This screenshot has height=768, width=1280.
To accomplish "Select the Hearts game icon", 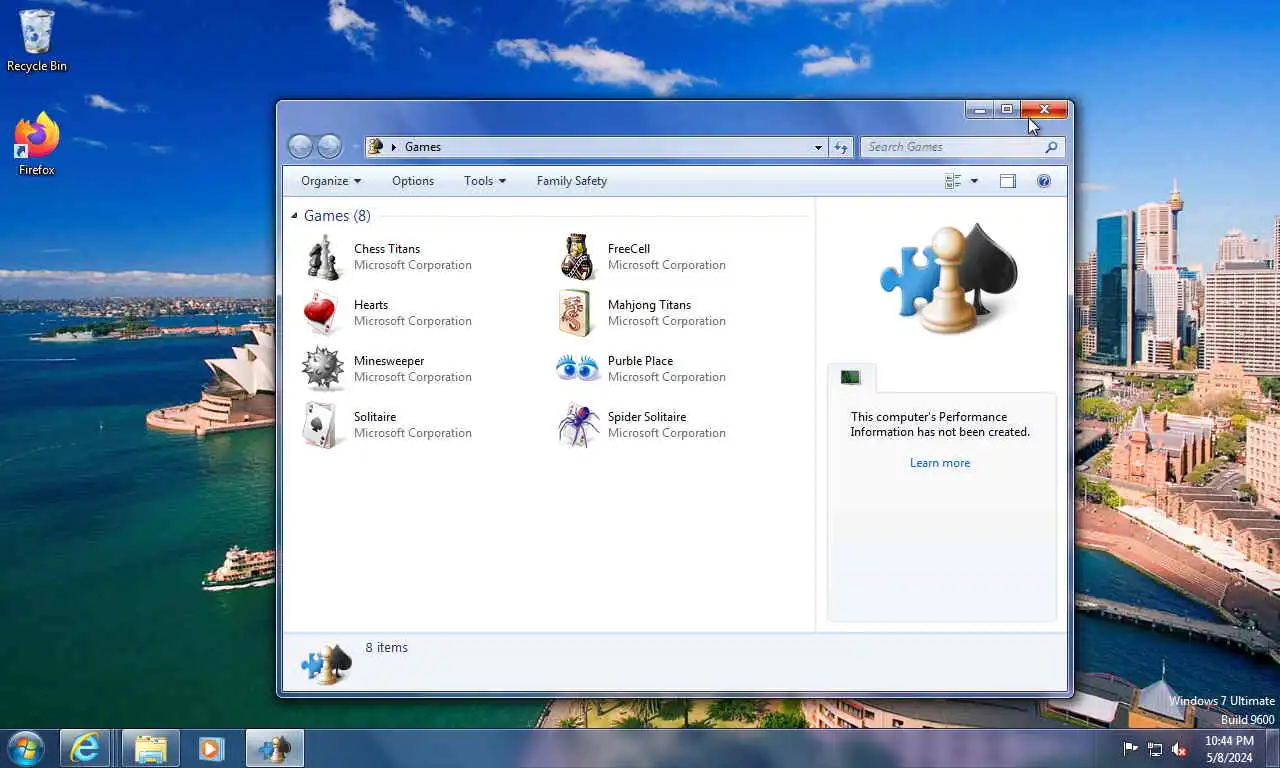I will [x=323, y=313].
